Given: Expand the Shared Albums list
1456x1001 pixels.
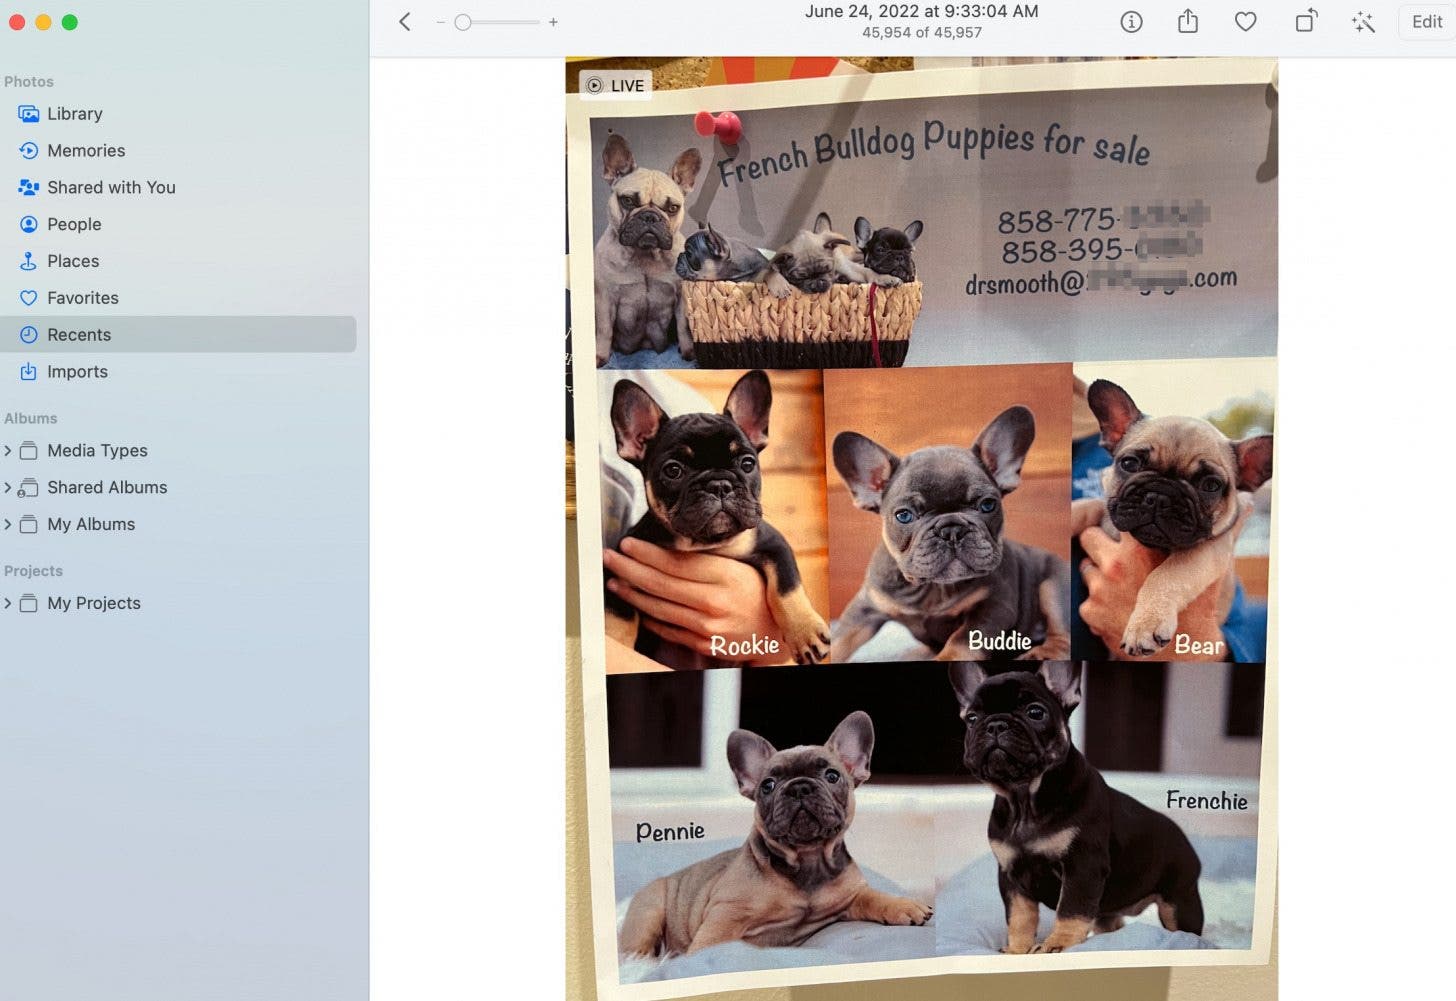Looking at the screenshot, I should point(10,487).
